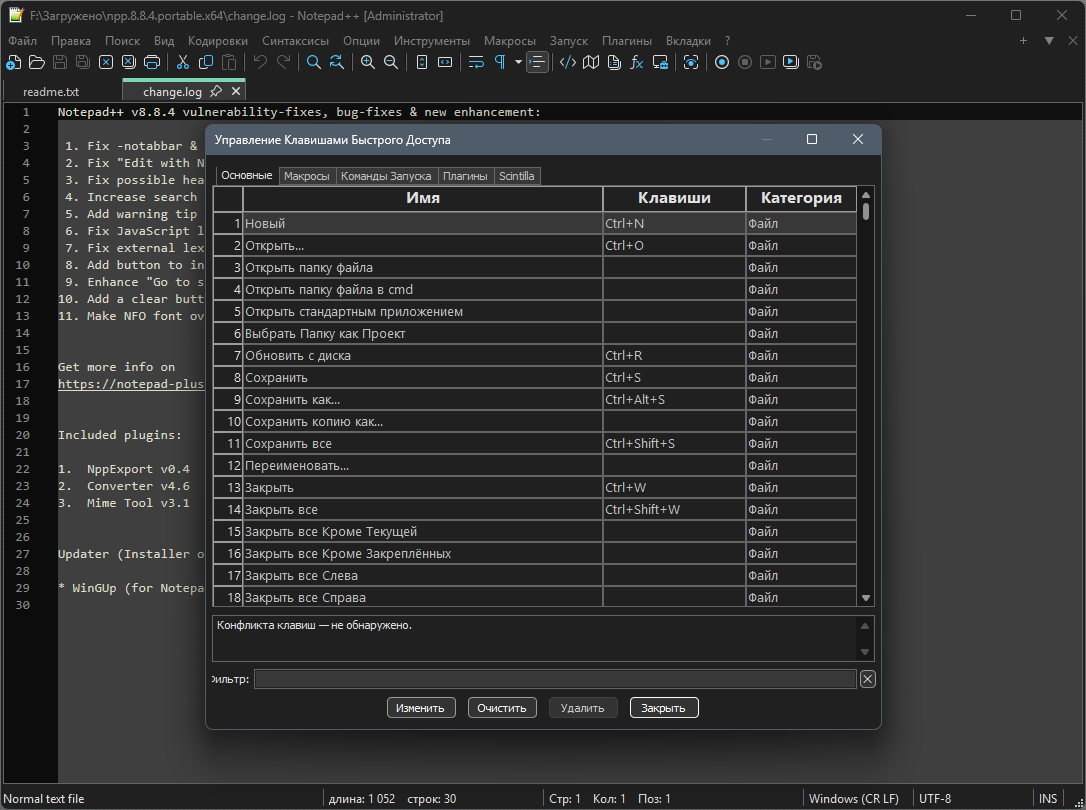Open the Folder as Workspace icon
The width and height of the screenshot is (1086, 810).
[660, 62]
